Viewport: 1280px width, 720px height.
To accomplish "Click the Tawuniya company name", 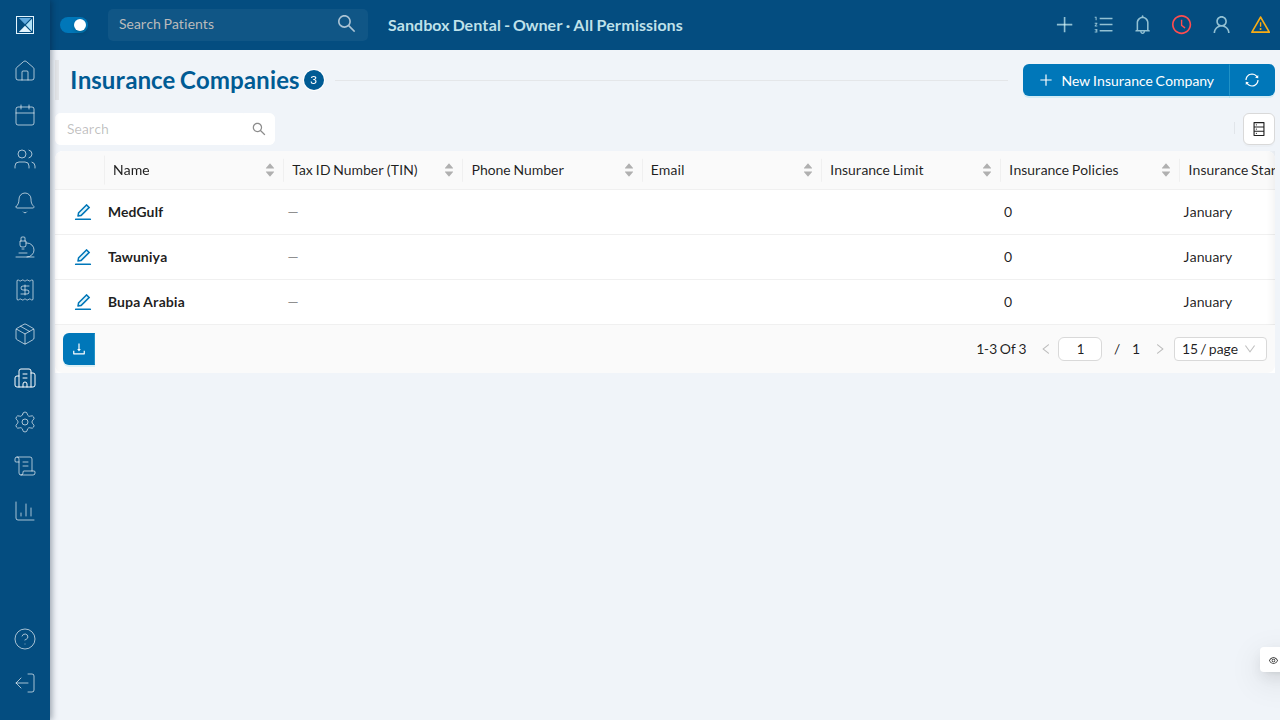I will pos(138,257).
